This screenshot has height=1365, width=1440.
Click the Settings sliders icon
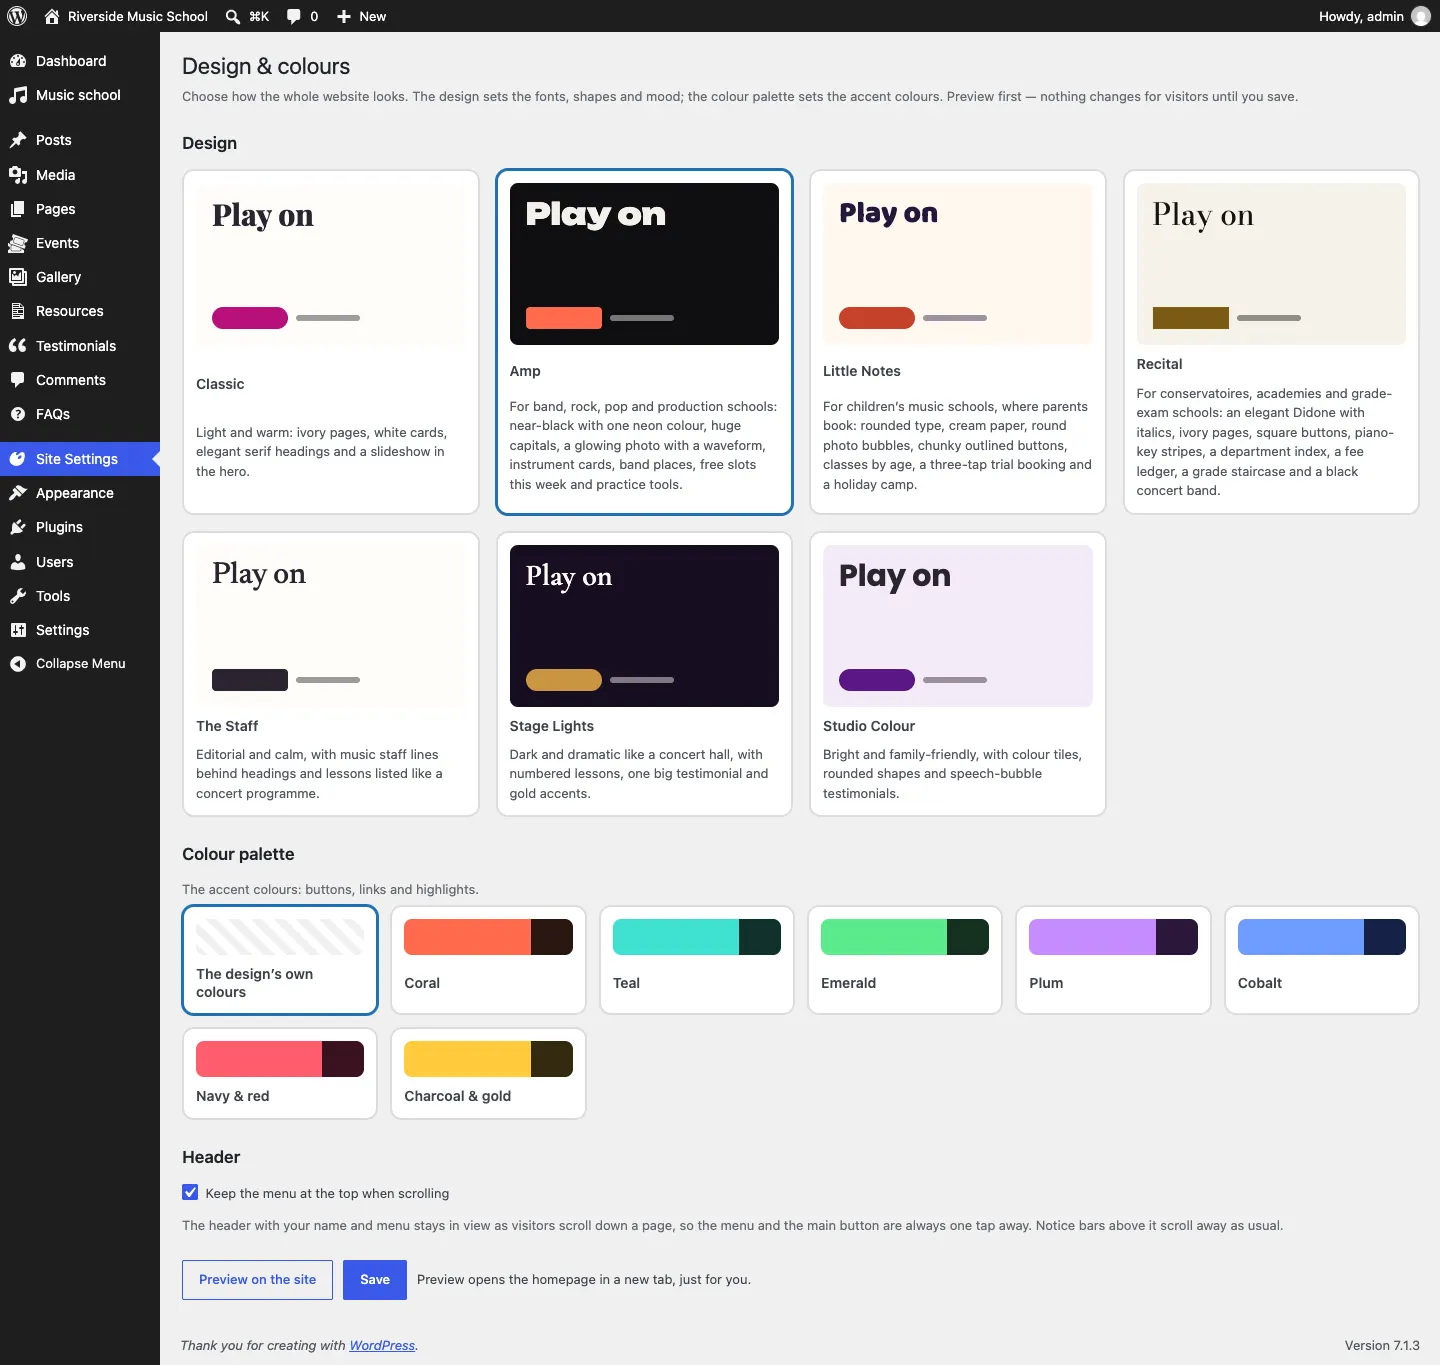18,630
